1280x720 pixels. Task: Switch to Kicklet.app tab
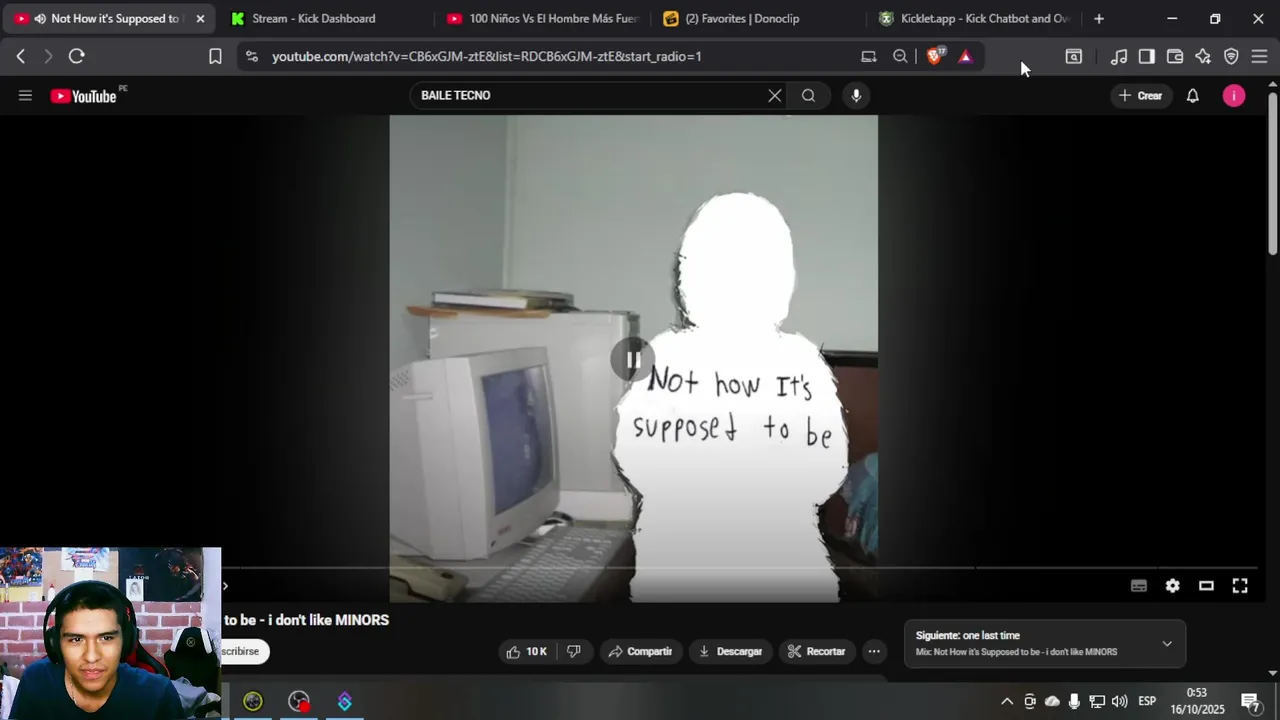(975, 18)
